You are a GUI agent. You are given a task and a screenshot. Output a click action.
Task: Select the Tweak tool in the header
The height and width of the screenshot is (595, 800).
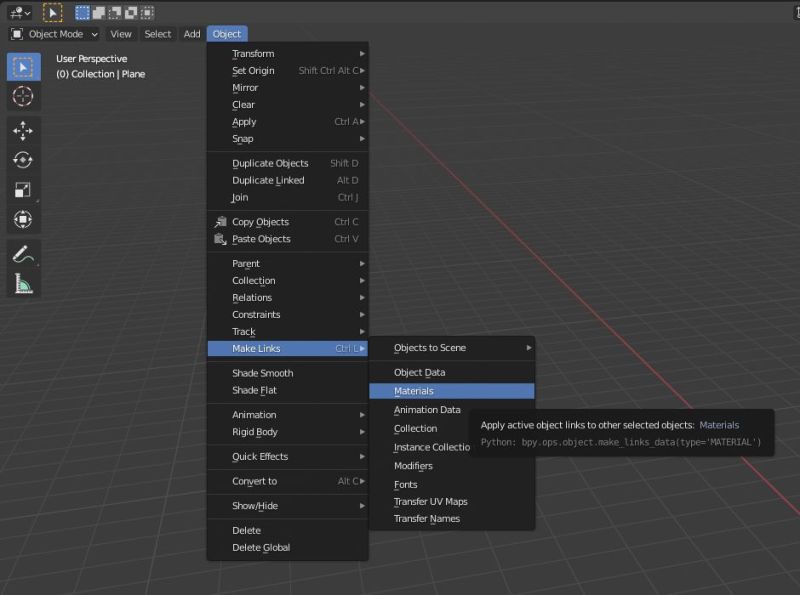pyautogui.click(x=54, y=12)
